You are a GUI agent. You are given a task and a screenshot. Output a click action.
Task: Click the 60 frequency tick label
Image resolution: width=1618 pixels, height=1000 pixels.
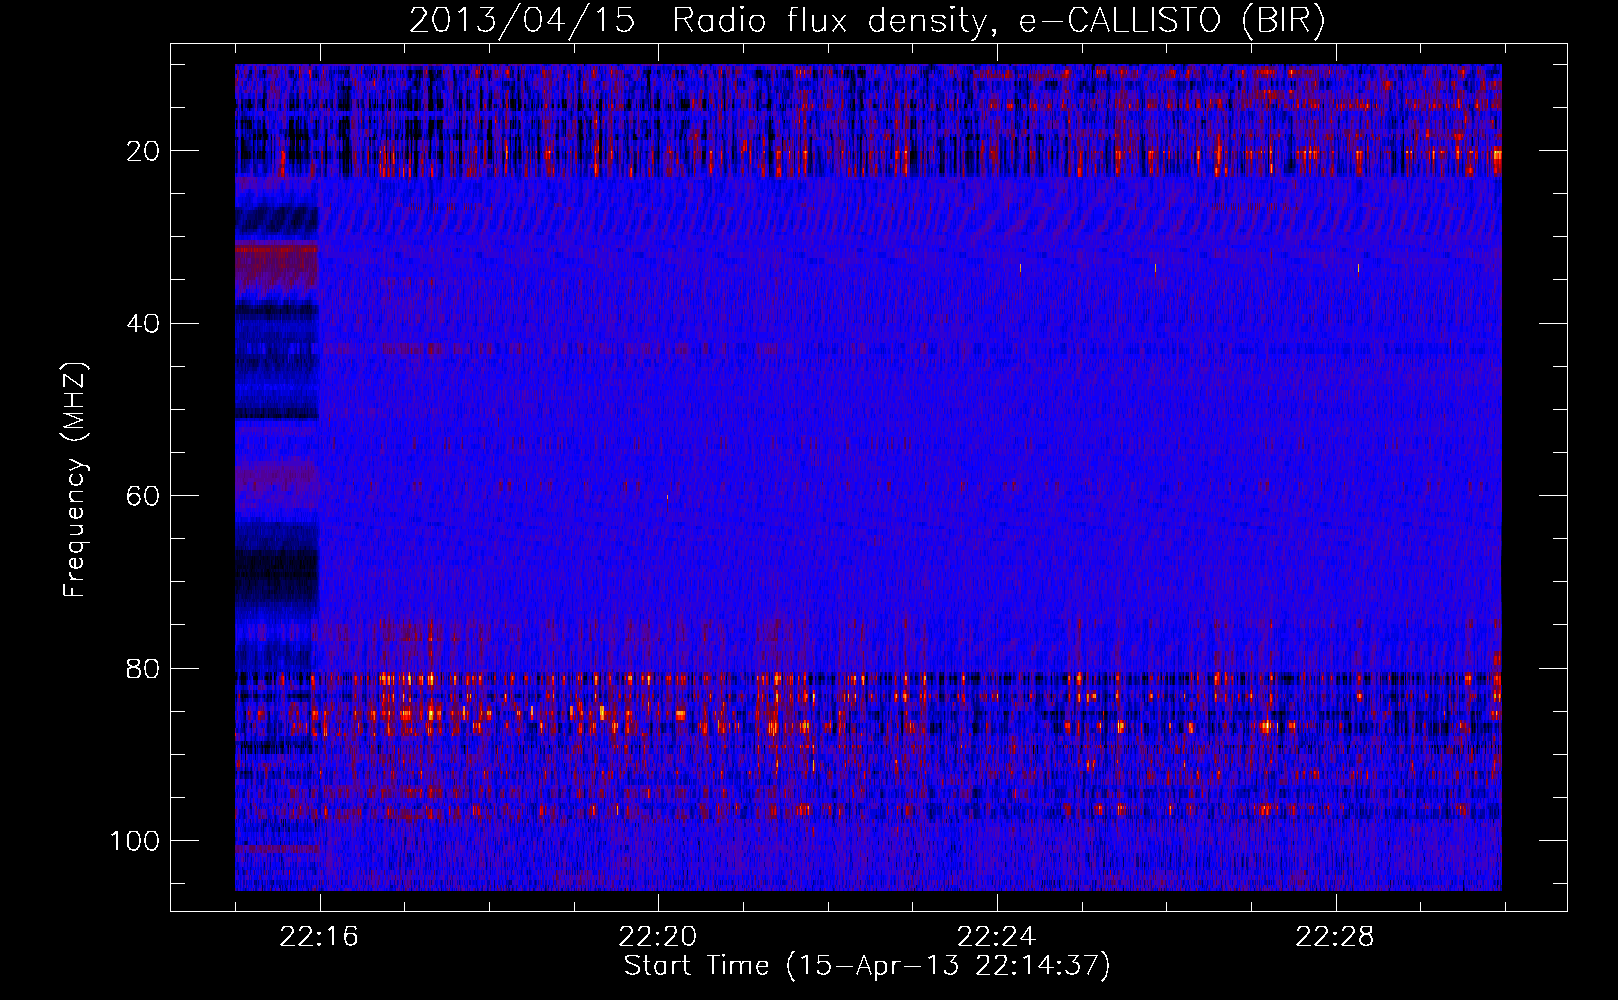[x=144, y=496]
